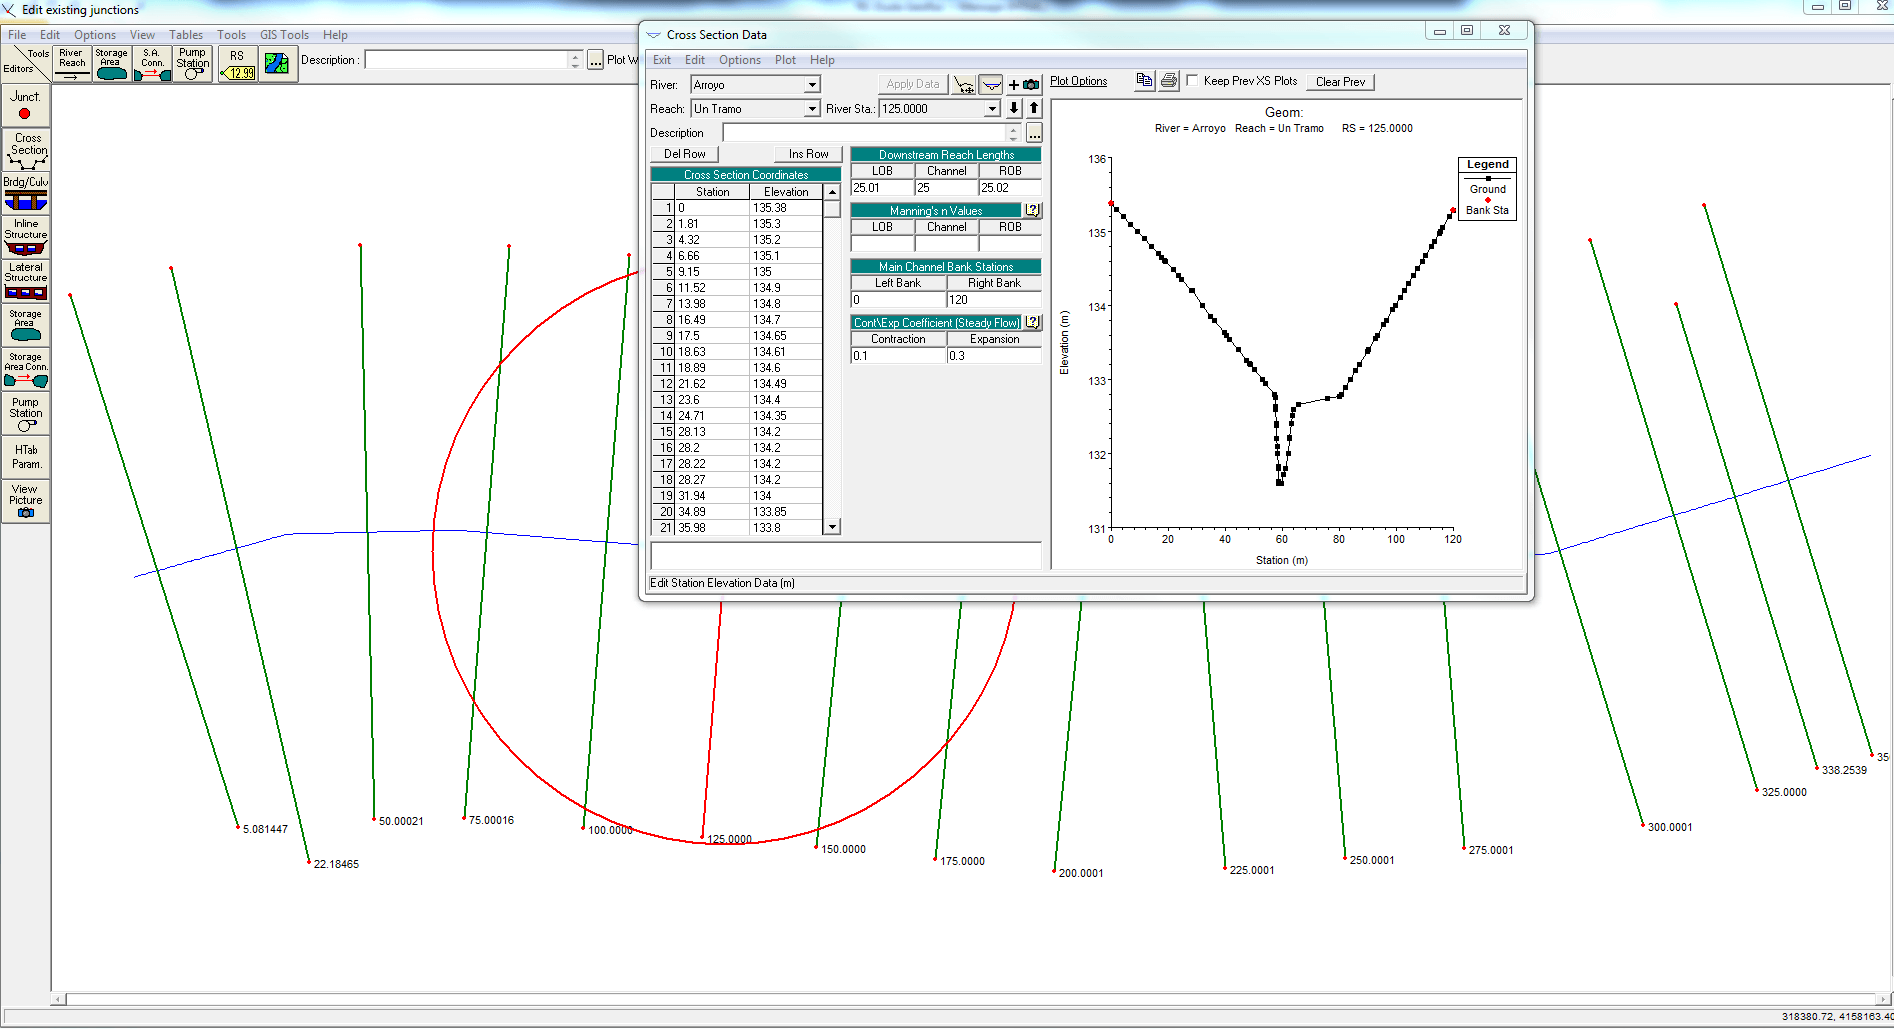Select the River Reach drawing tool

71,64
